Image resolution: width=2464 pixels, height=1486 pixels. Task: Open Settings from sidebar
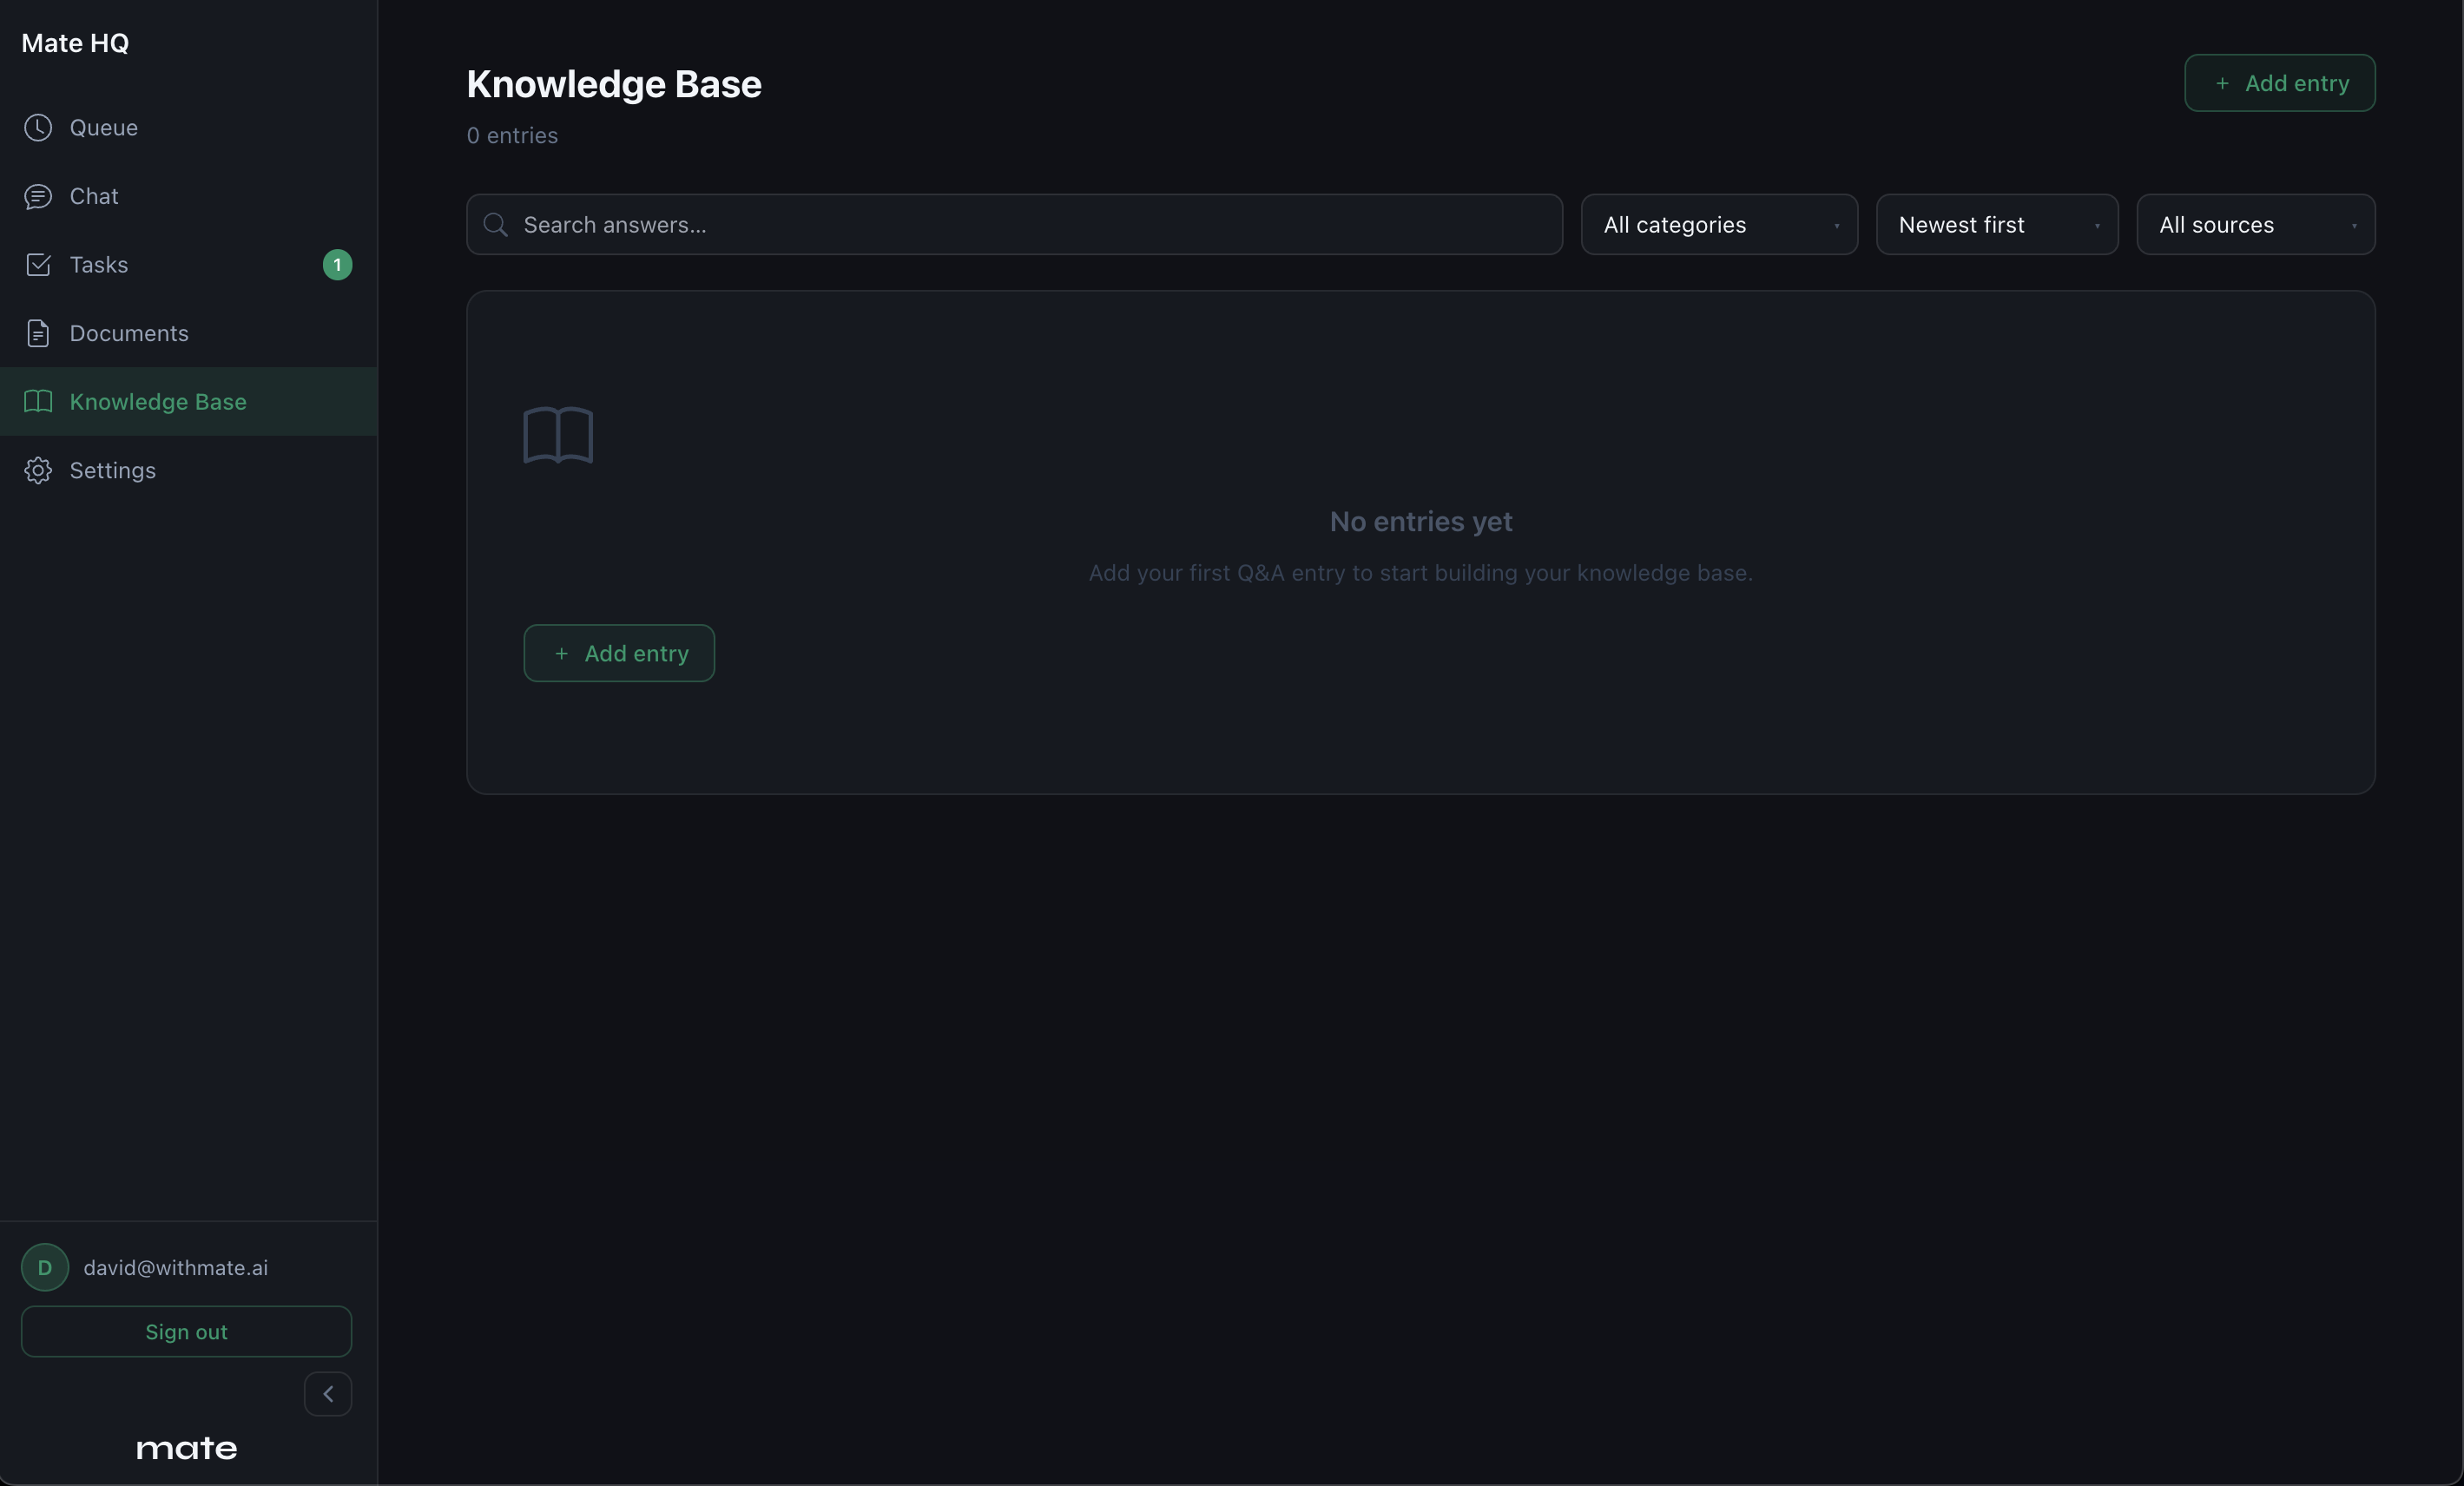pos(188,470)
